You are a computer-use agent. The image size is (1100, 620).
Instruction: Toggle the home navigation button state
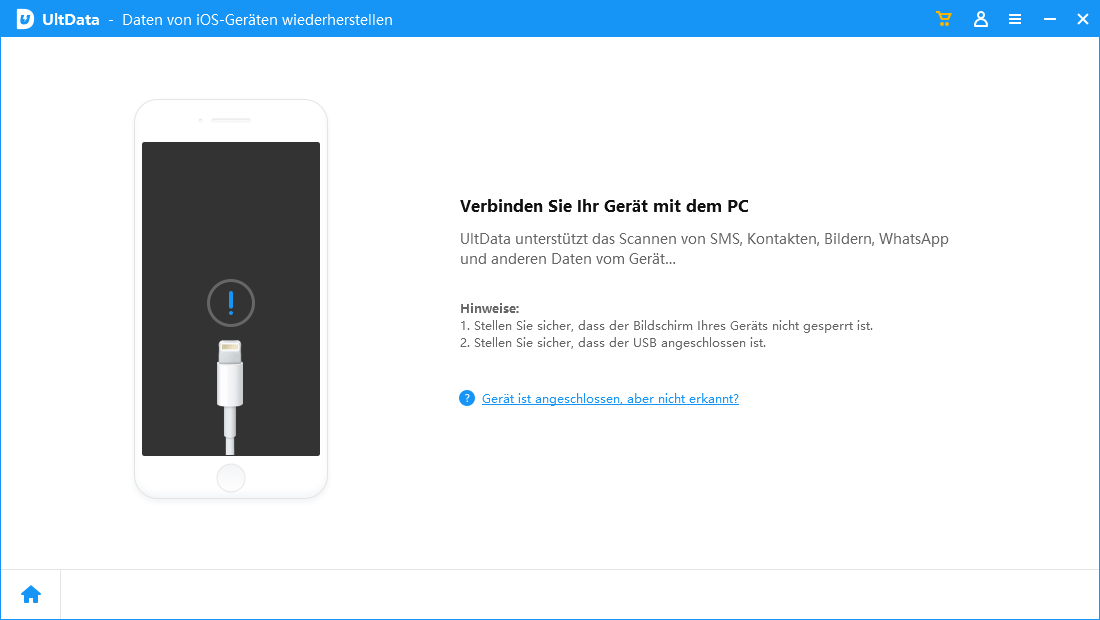coord(30,593)
